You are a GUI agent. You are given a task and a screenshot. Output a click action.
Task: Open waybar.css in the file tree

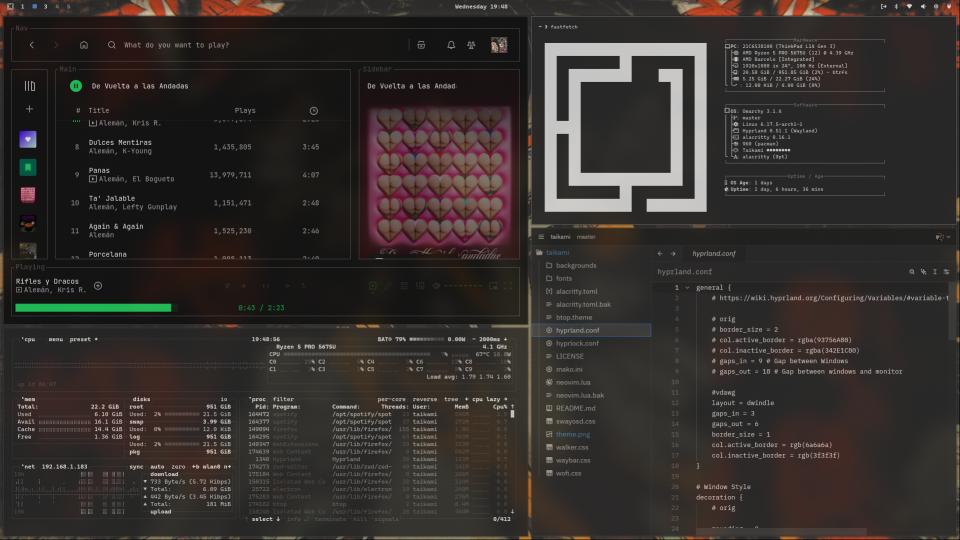(573, 460)
